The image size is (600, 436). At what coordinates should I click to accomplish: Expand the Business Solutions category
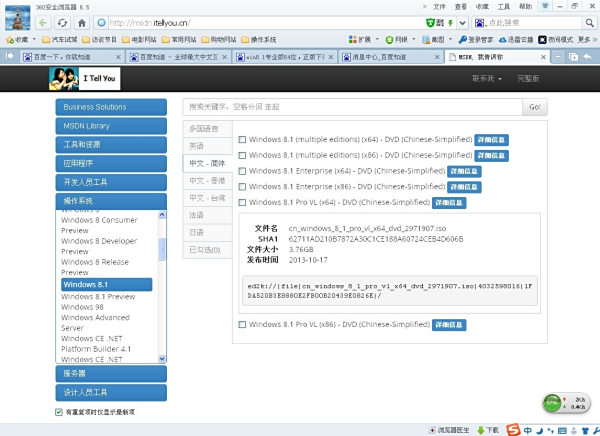point(111,107)
